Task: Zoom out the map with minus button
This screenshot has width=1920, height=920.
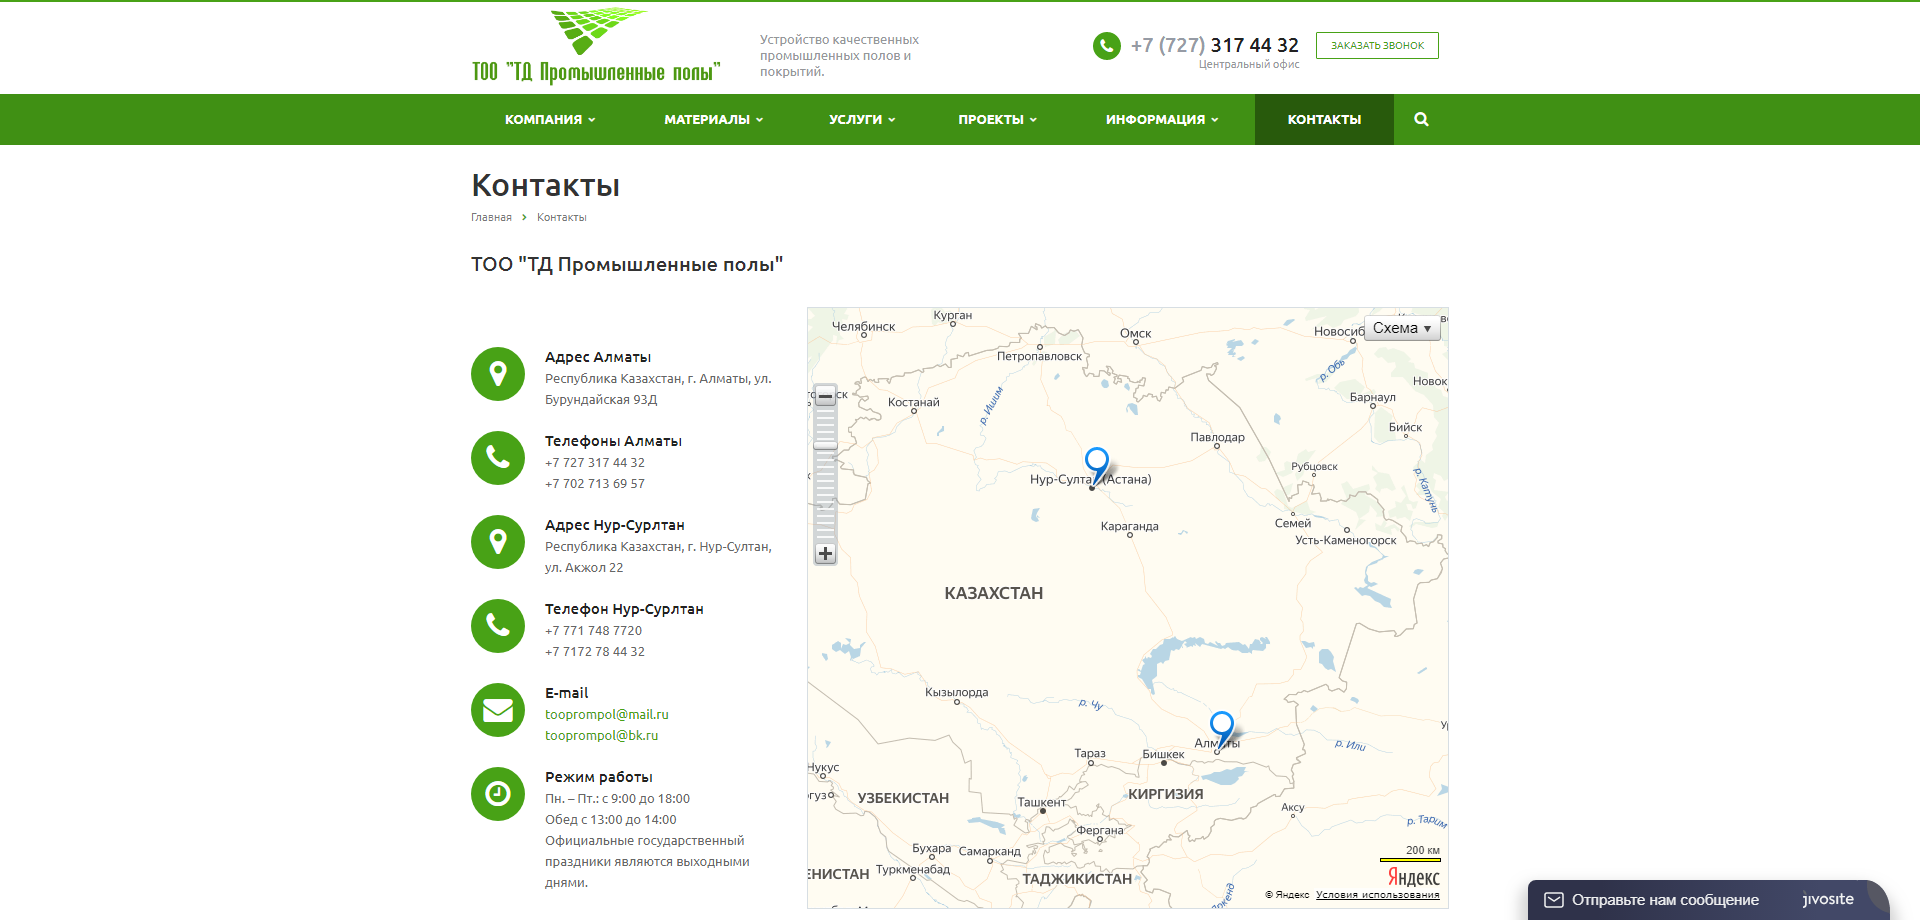Action: click(x=825, y=396)
